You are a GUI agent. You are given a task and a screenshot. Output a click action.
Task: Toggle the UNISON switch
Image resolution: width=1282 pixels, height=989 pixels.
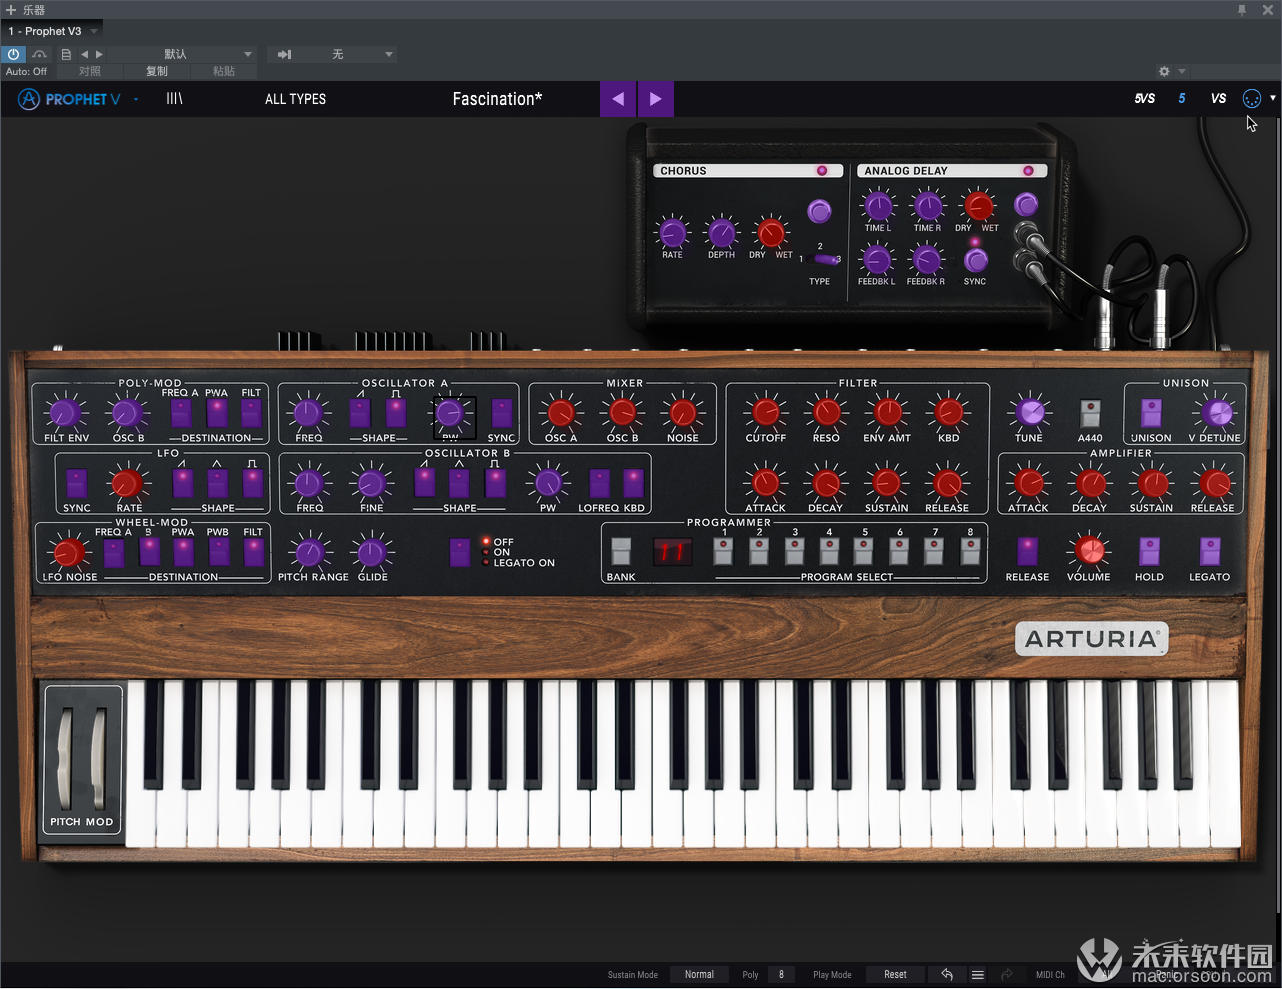point(1151,413)
